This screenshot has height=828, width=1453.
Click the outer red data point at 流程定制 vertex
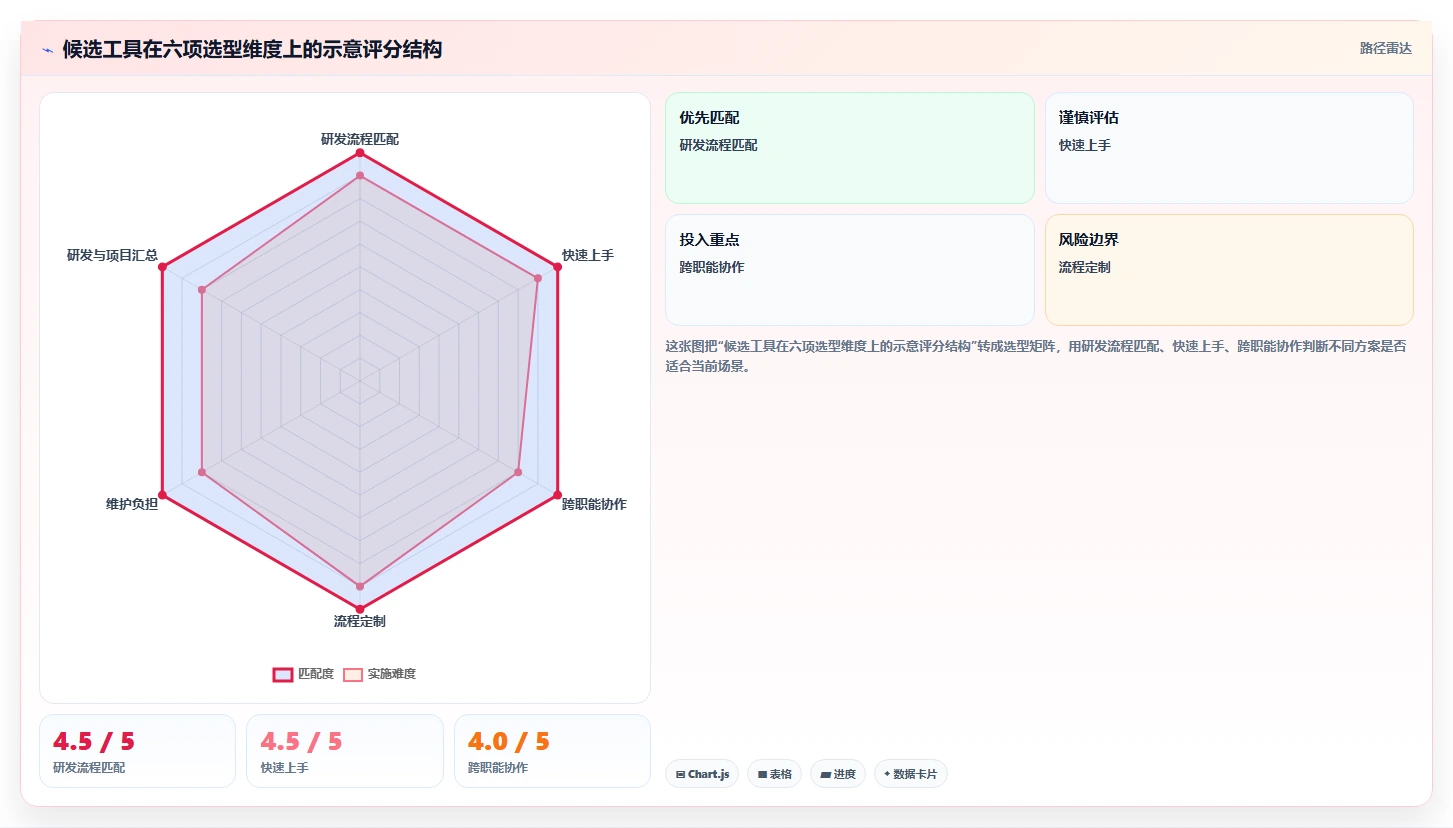tap(360, 608)
